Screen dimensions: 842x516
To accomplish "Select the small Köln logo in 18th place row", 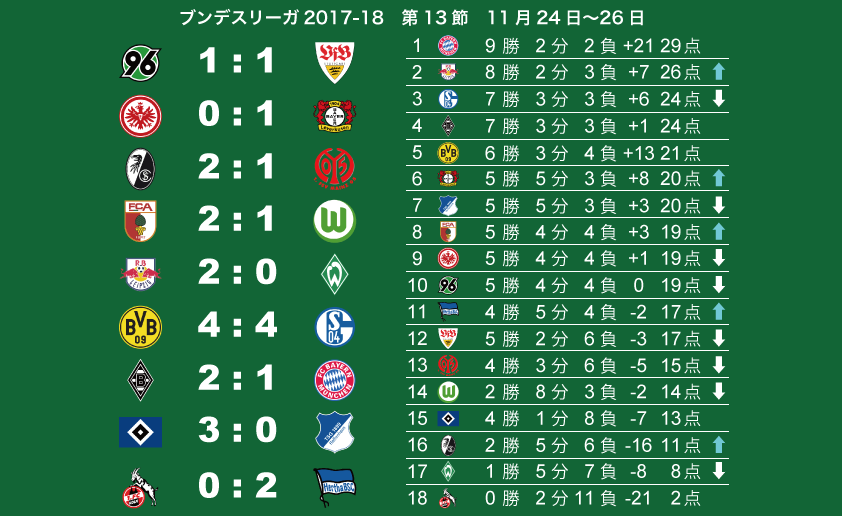I will coord(447,499).
